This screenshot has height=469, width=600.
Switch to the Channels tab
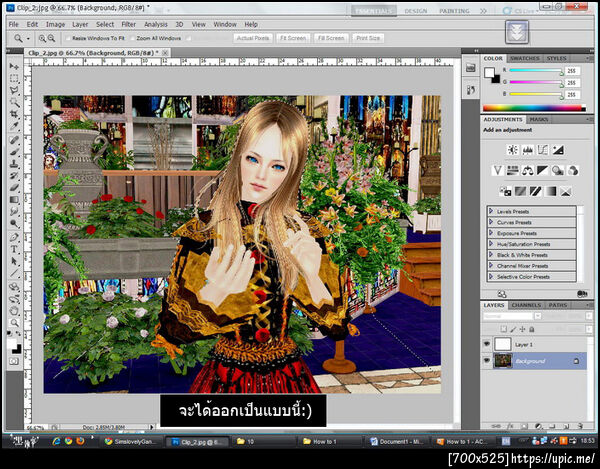point(526,305)
